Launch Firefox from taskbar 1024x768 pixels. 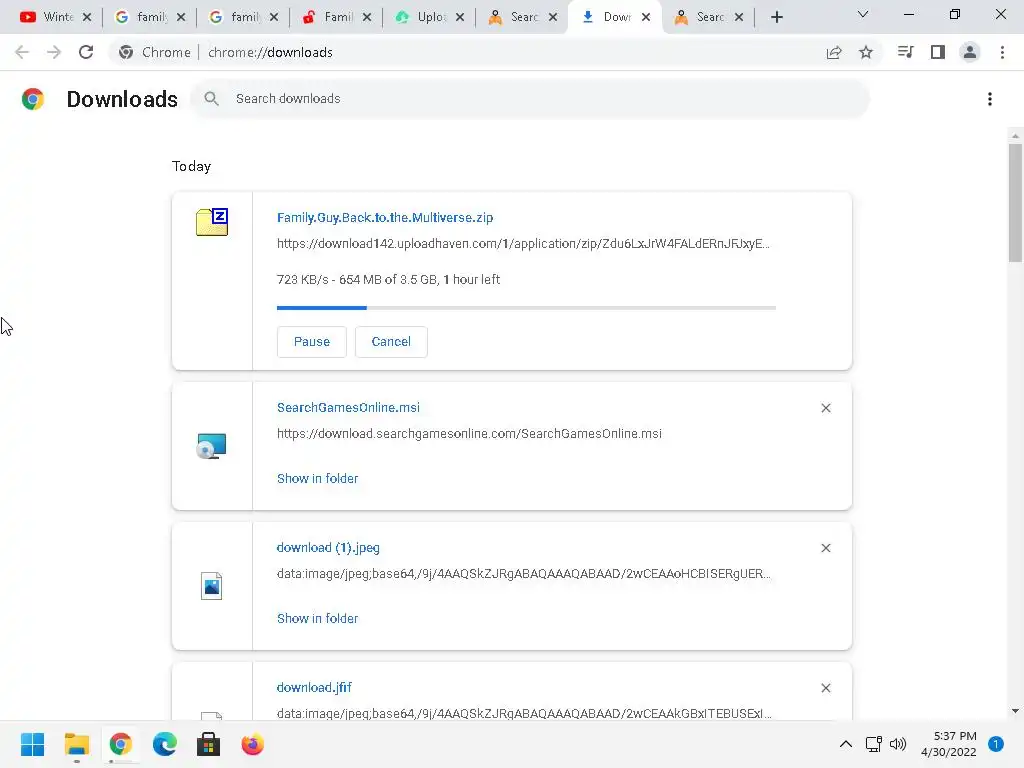(x=252, y=744)
